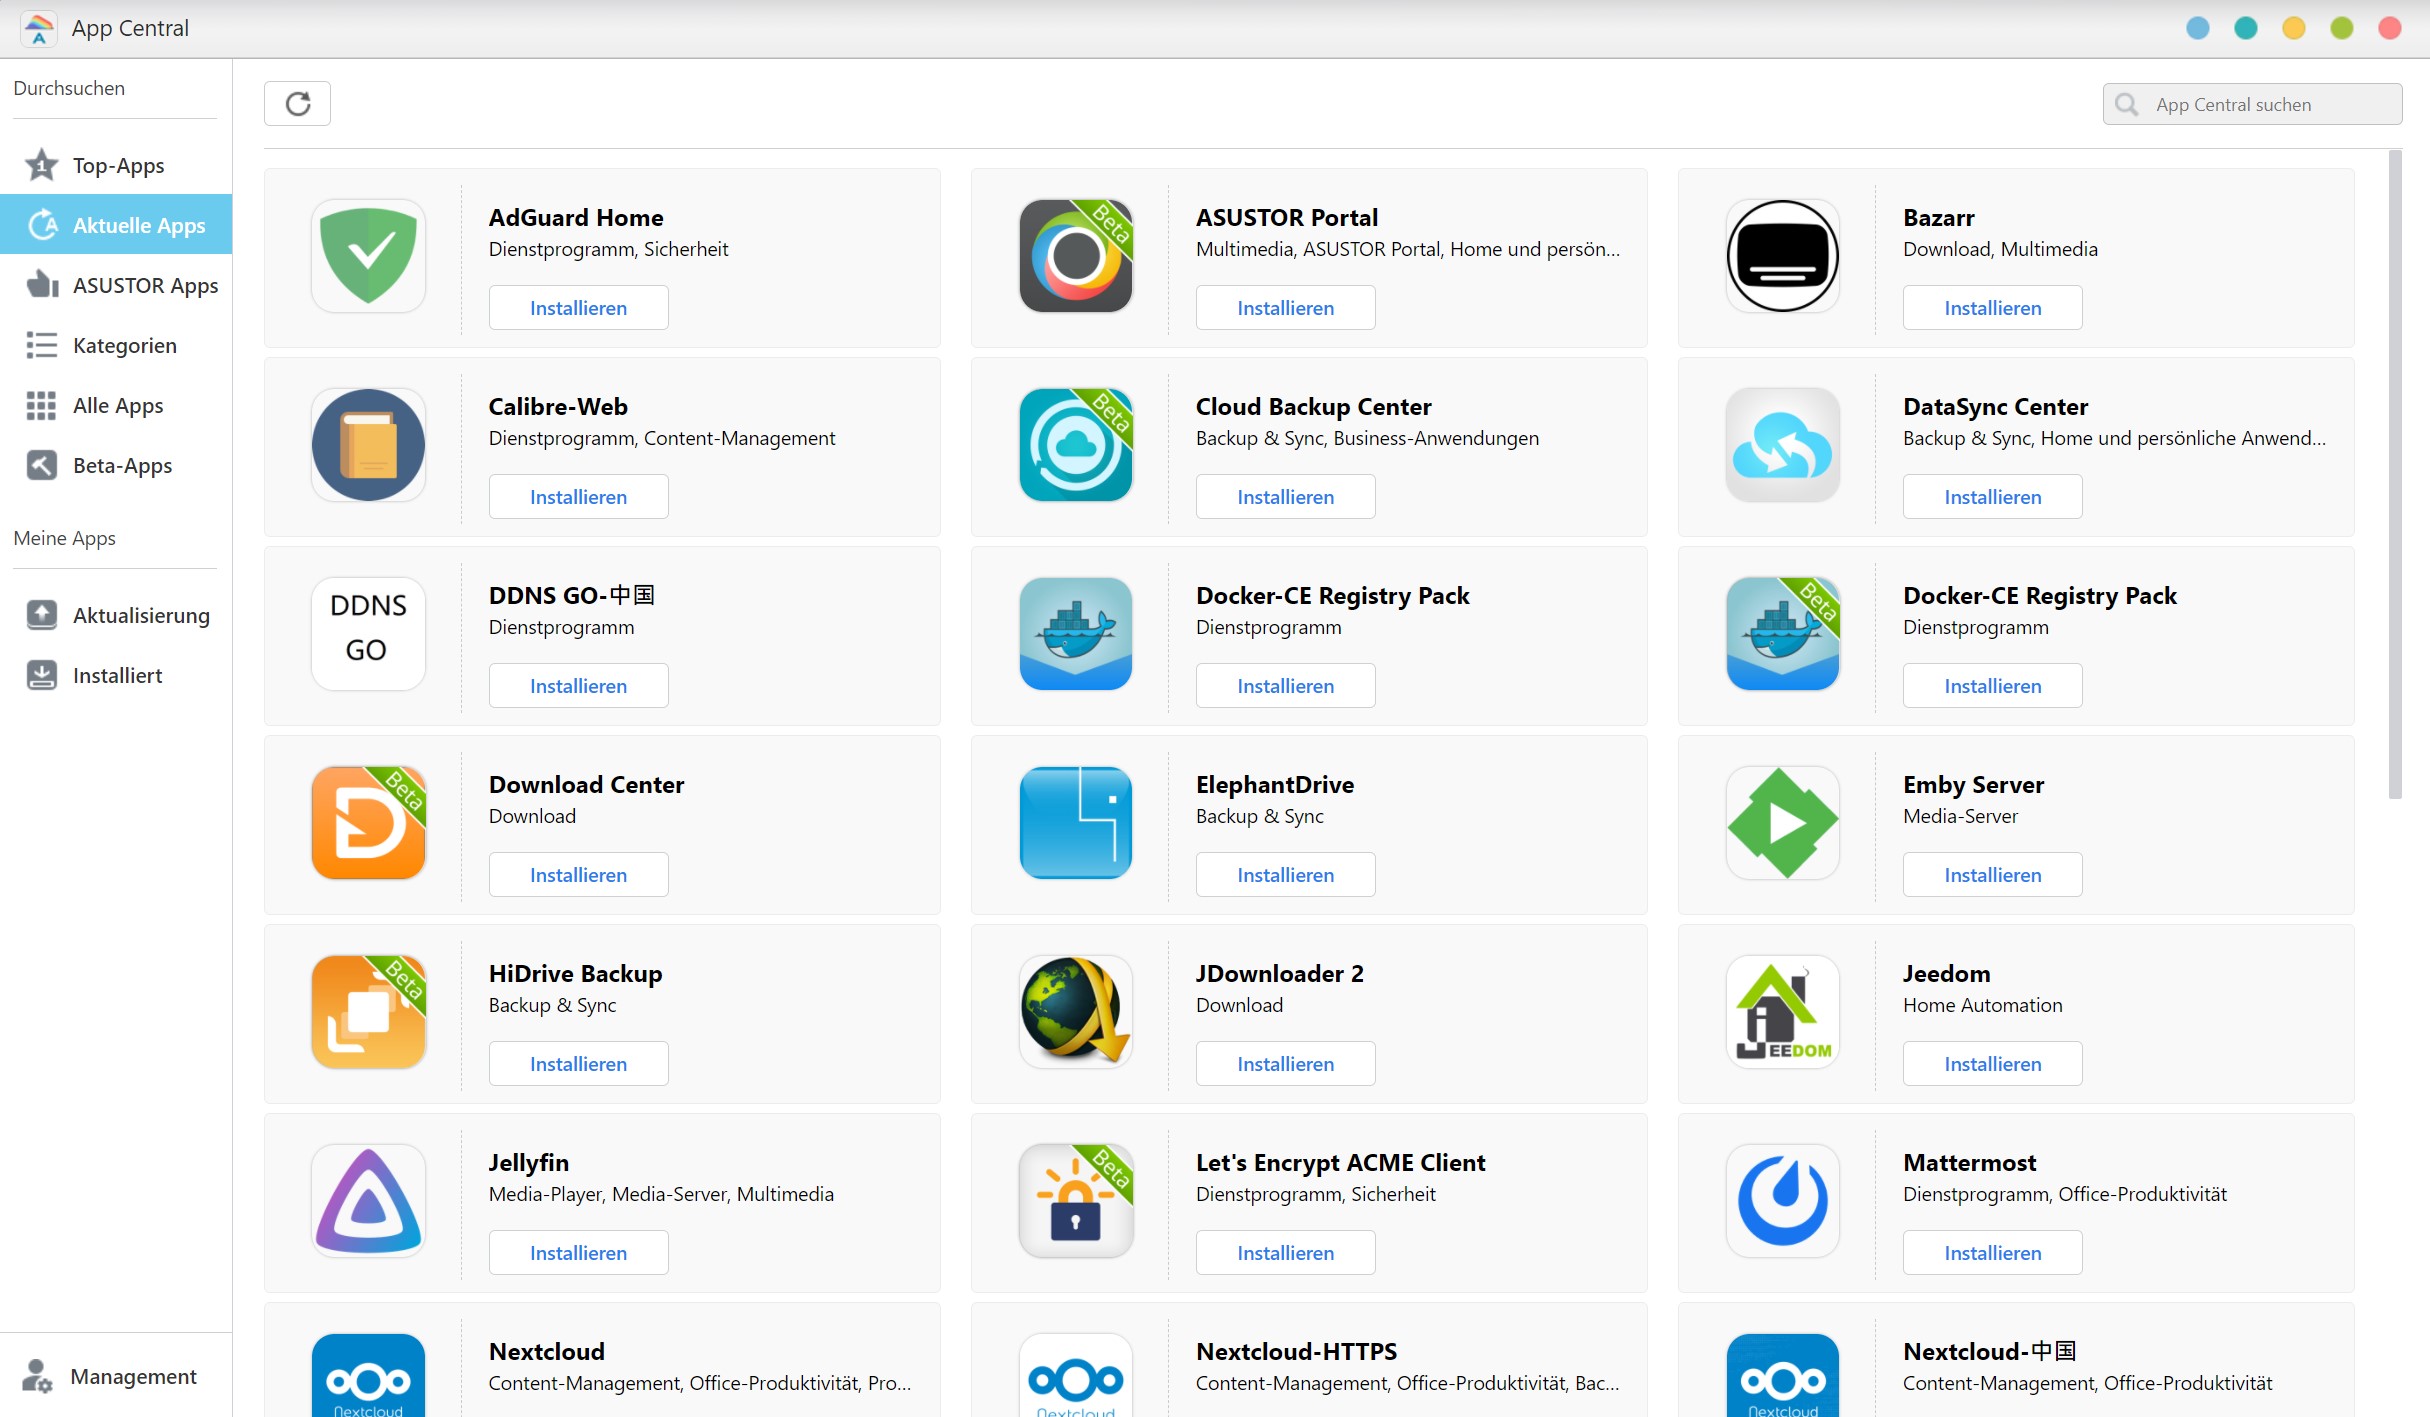Click the Jellyfin app title
The height and width of the screenshot is (1417, 2430).
(528, 1163)
